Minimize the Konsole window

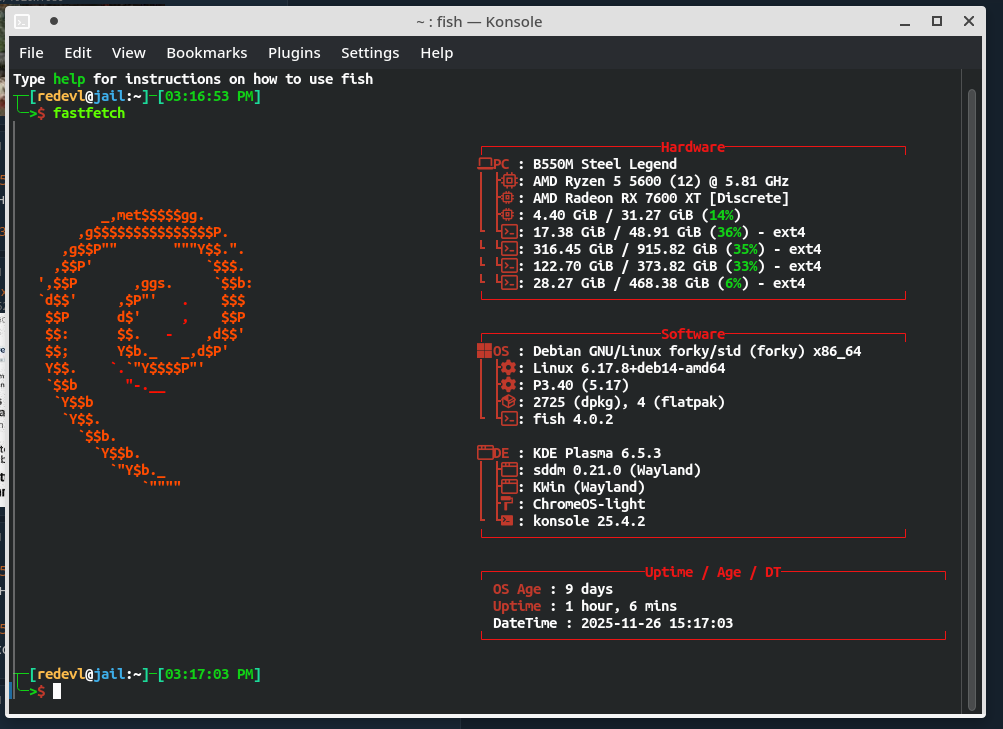pos(904,22)
